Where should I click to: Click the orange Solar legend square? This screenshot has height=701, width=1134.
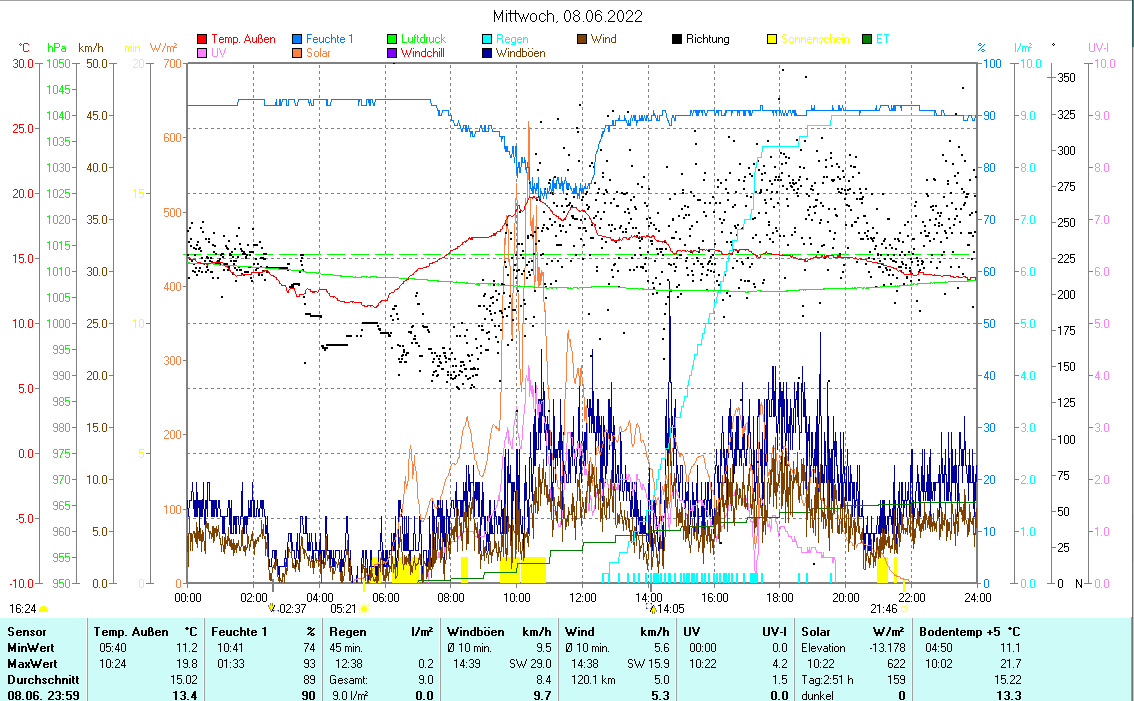(x=299, y=53)
